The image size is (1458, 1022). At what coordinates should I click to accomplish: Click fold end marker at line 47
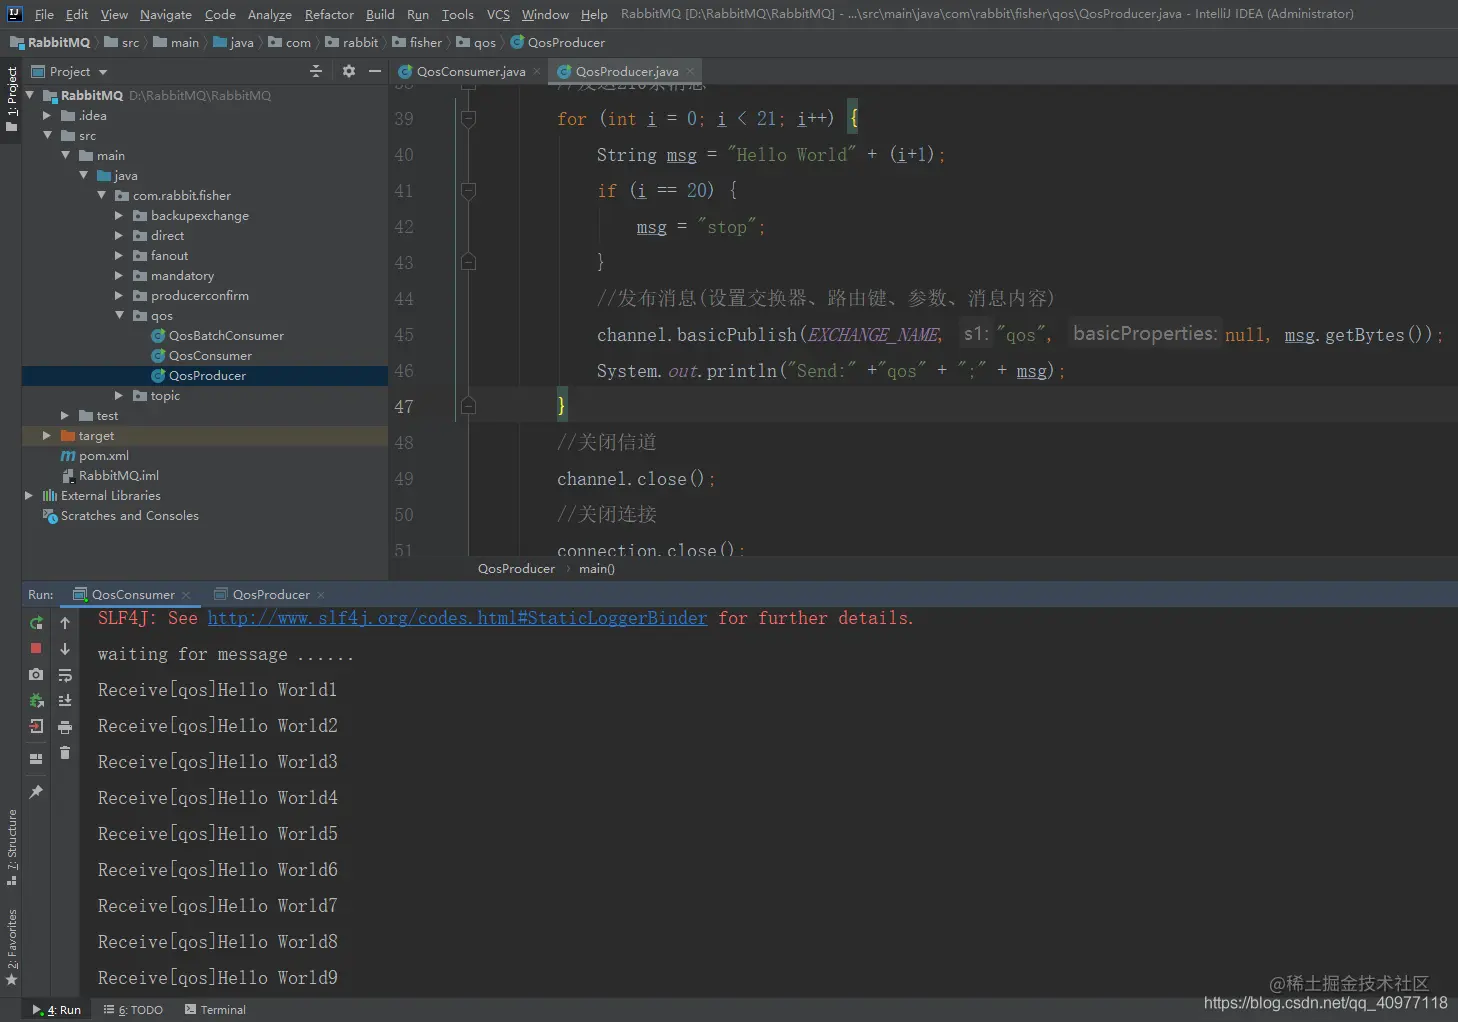click(x=467, y=406)
